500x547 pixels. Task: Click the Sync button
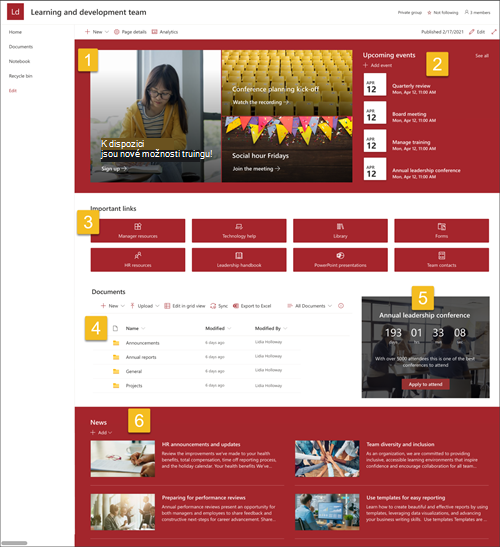[219, 306]
